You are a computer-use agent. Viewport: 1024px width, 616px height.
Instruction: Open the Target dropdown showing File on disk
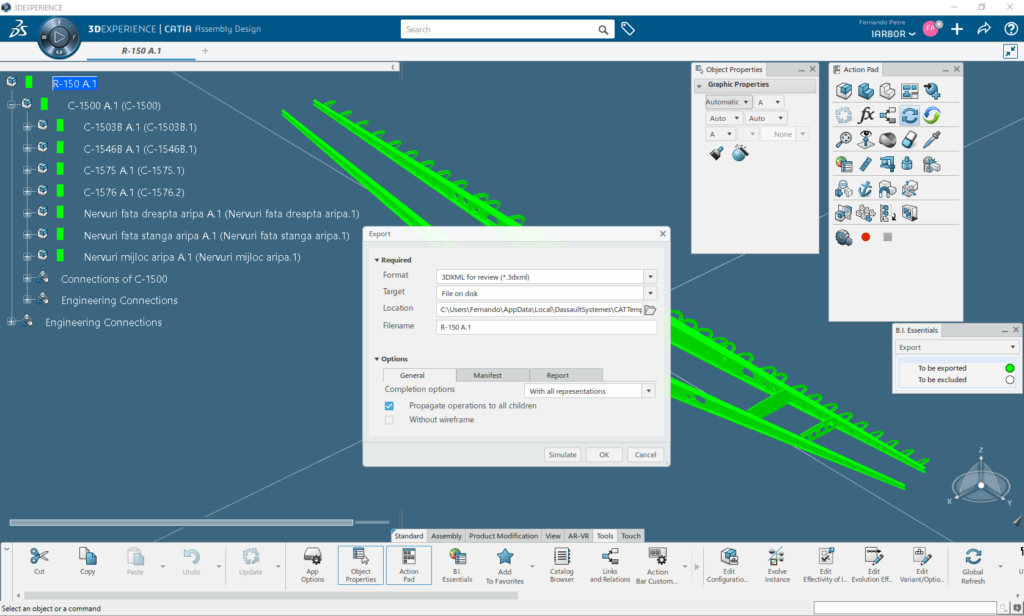[x=650, y=293]
